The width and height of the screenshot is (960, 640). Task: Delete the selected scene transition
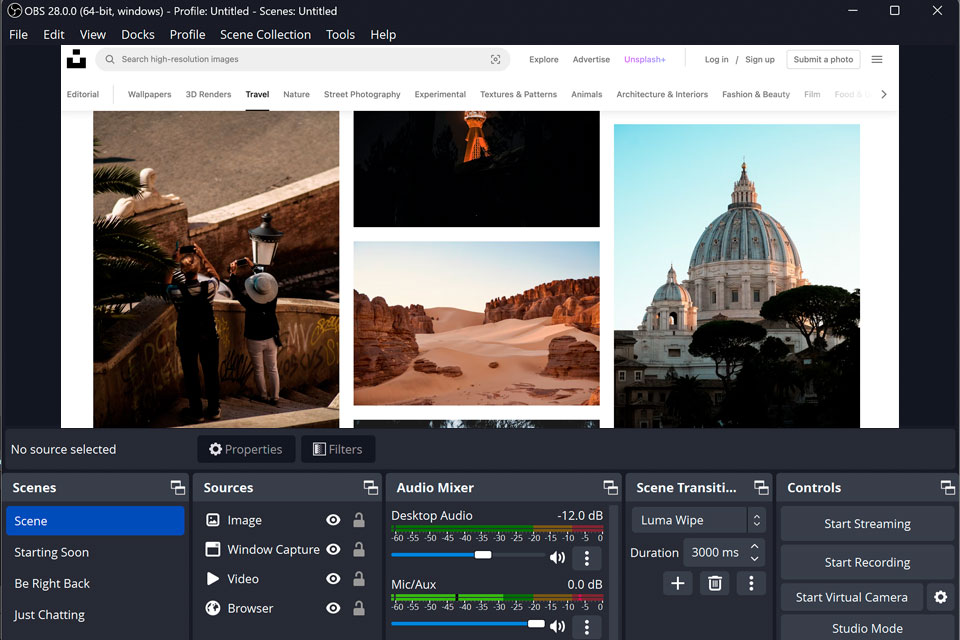click(714, 583)
